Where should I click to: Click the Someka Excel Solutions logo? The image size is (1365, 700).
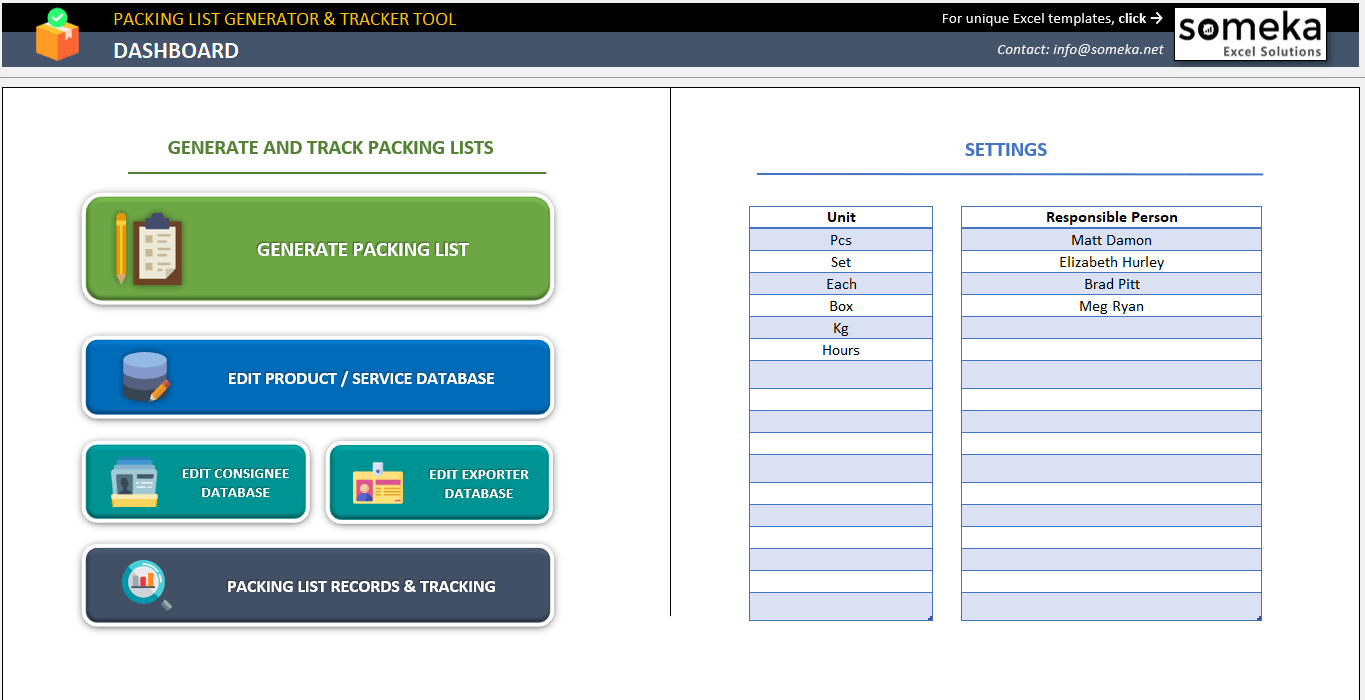coord(1249,33)
